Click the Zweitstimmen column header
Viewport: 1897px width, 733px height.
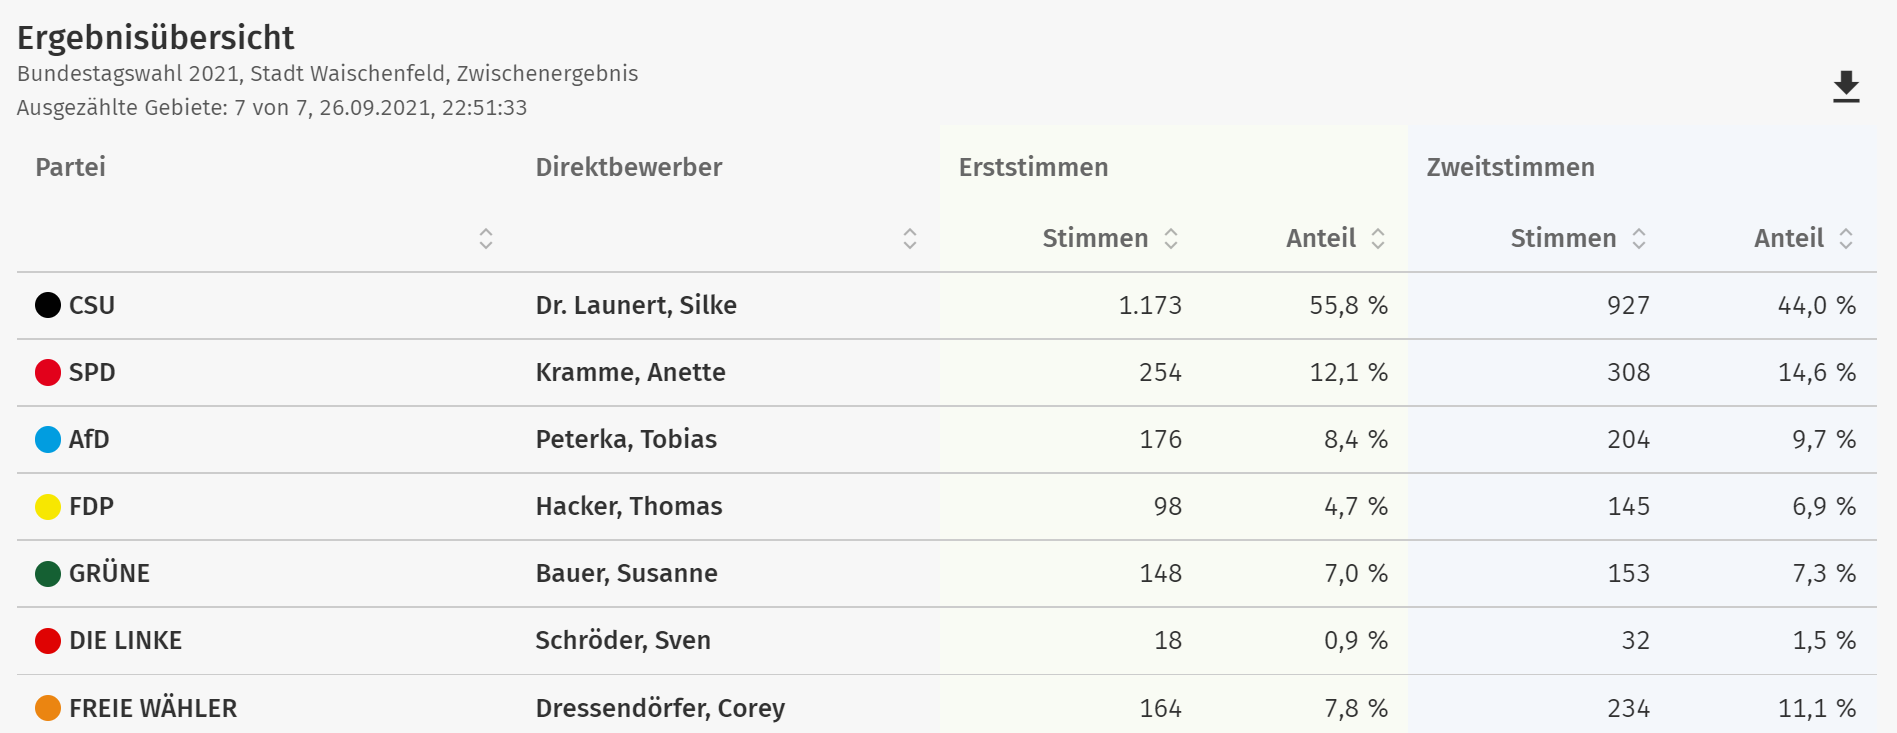click(1510, 167)
